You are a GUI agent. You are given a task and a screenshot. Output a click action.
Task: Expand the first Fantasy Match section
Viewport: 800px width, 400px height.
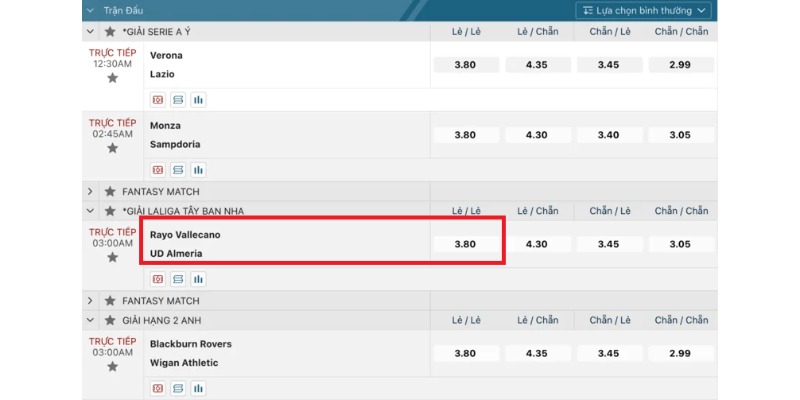pyautogui.click(x=91, y=191)
